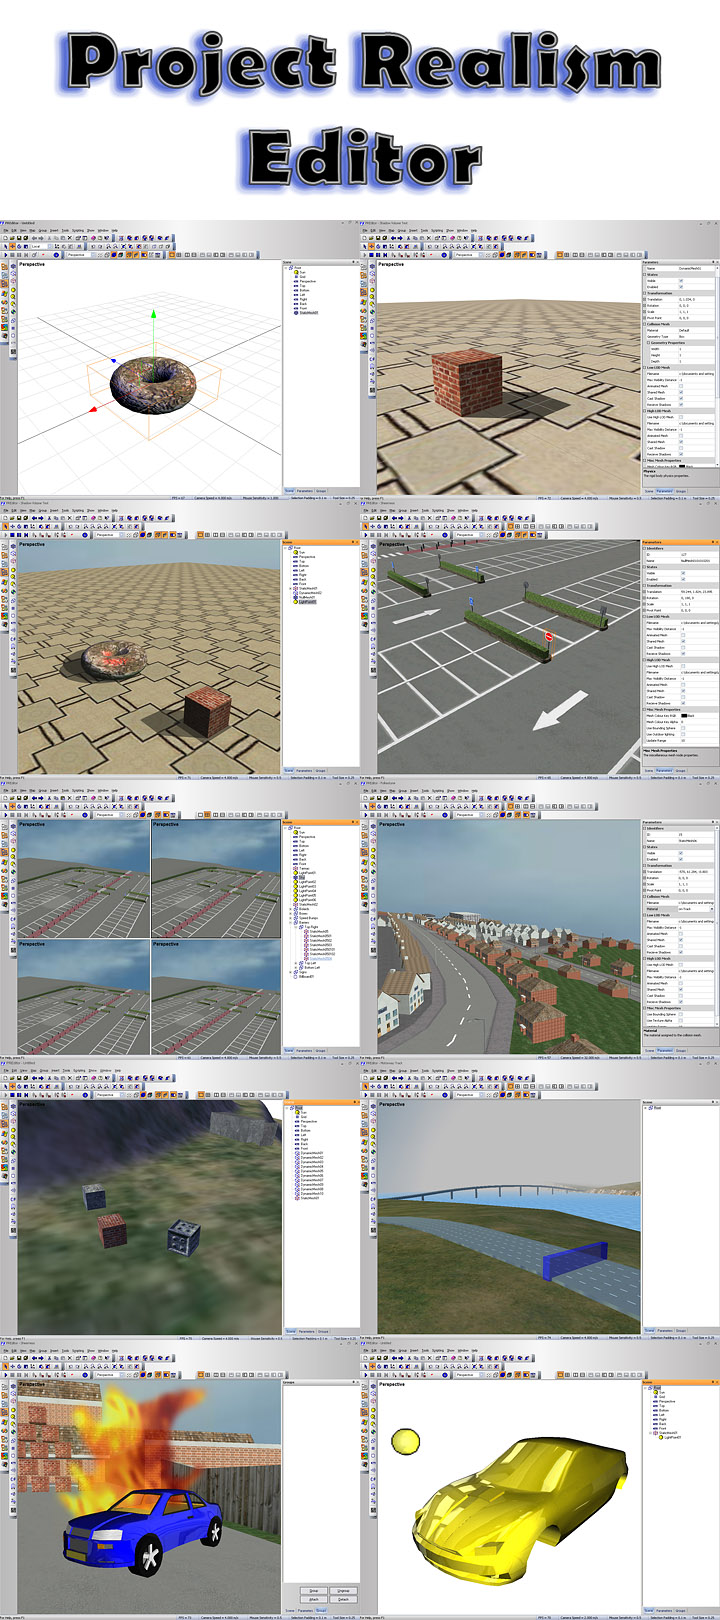Click Group button in burning car screenshot
The image size is (720, 1620).
point(314,1591)
